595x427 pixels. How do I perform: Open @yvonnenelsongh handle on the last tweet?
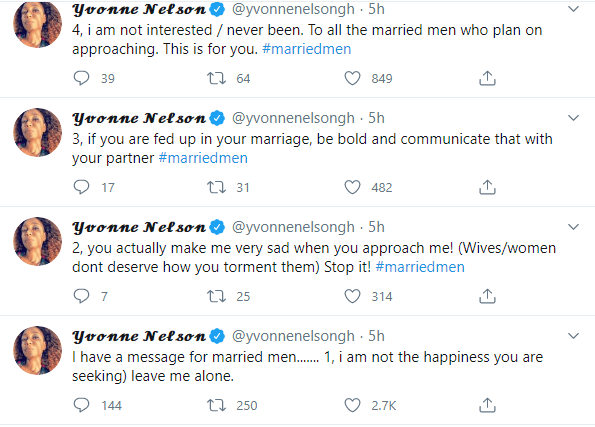pos(293,336)
